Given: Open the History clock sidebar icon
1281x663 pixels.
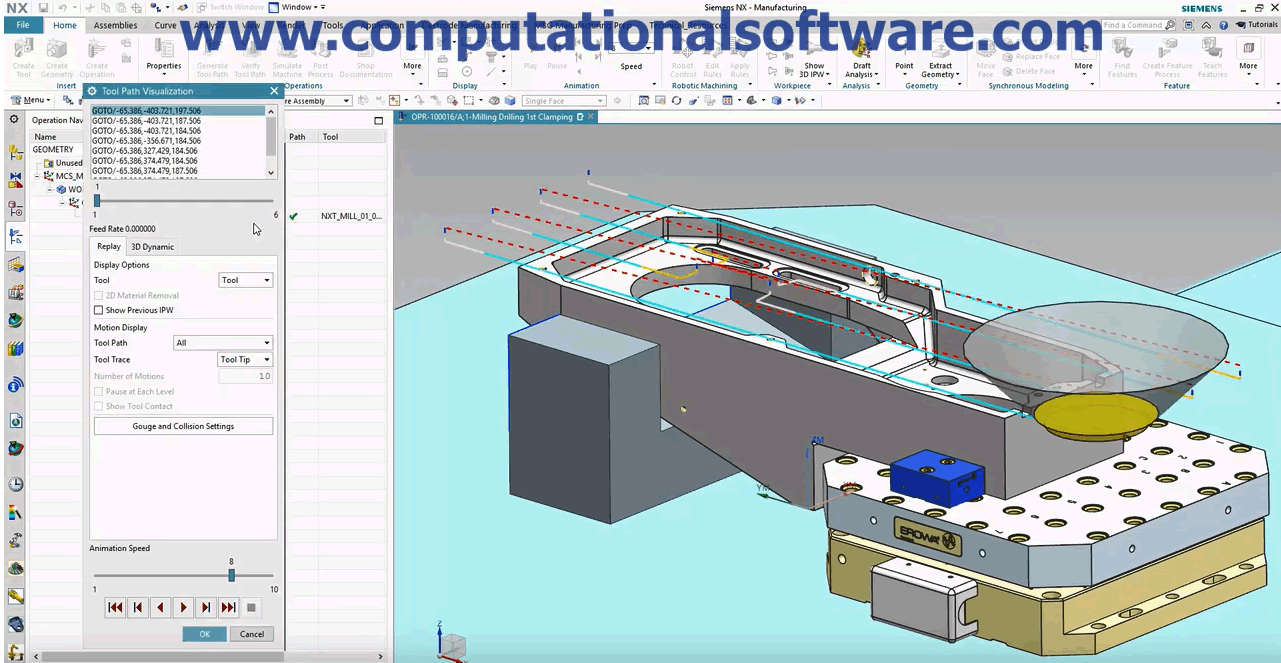Looking at the screenshot, I should (x=15, y=484).
